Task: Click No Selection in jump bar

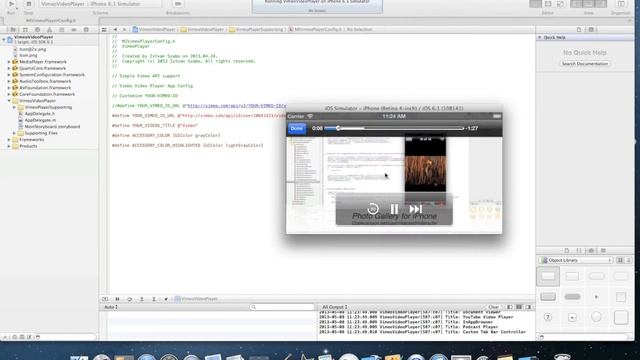Action: [360, 30]
